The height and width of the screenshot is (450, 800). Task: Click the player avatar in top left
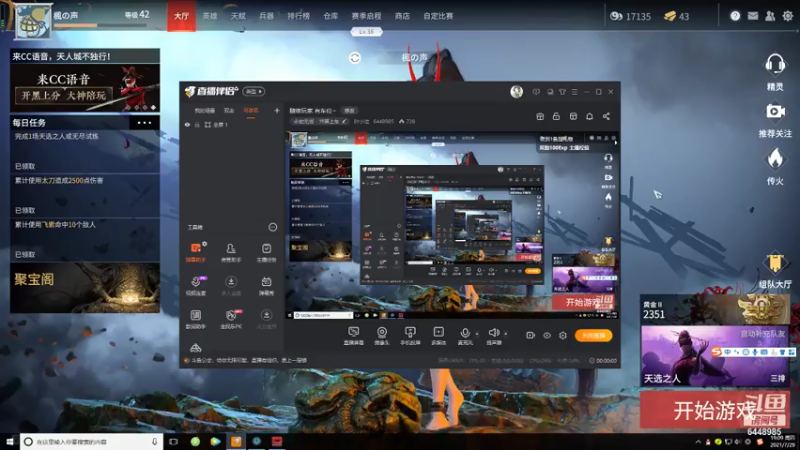click(x=33, y=21)
